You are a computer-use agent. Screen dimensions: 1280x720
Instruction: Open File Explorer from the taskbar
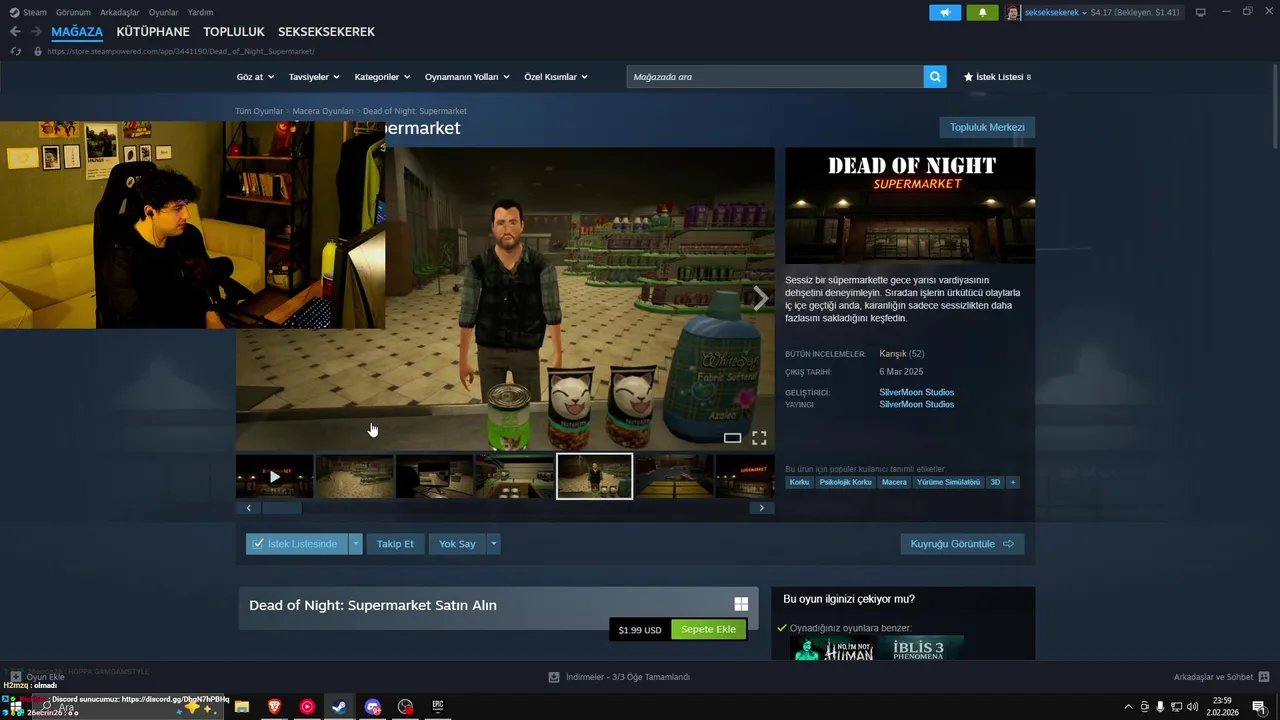click(242, 707)
